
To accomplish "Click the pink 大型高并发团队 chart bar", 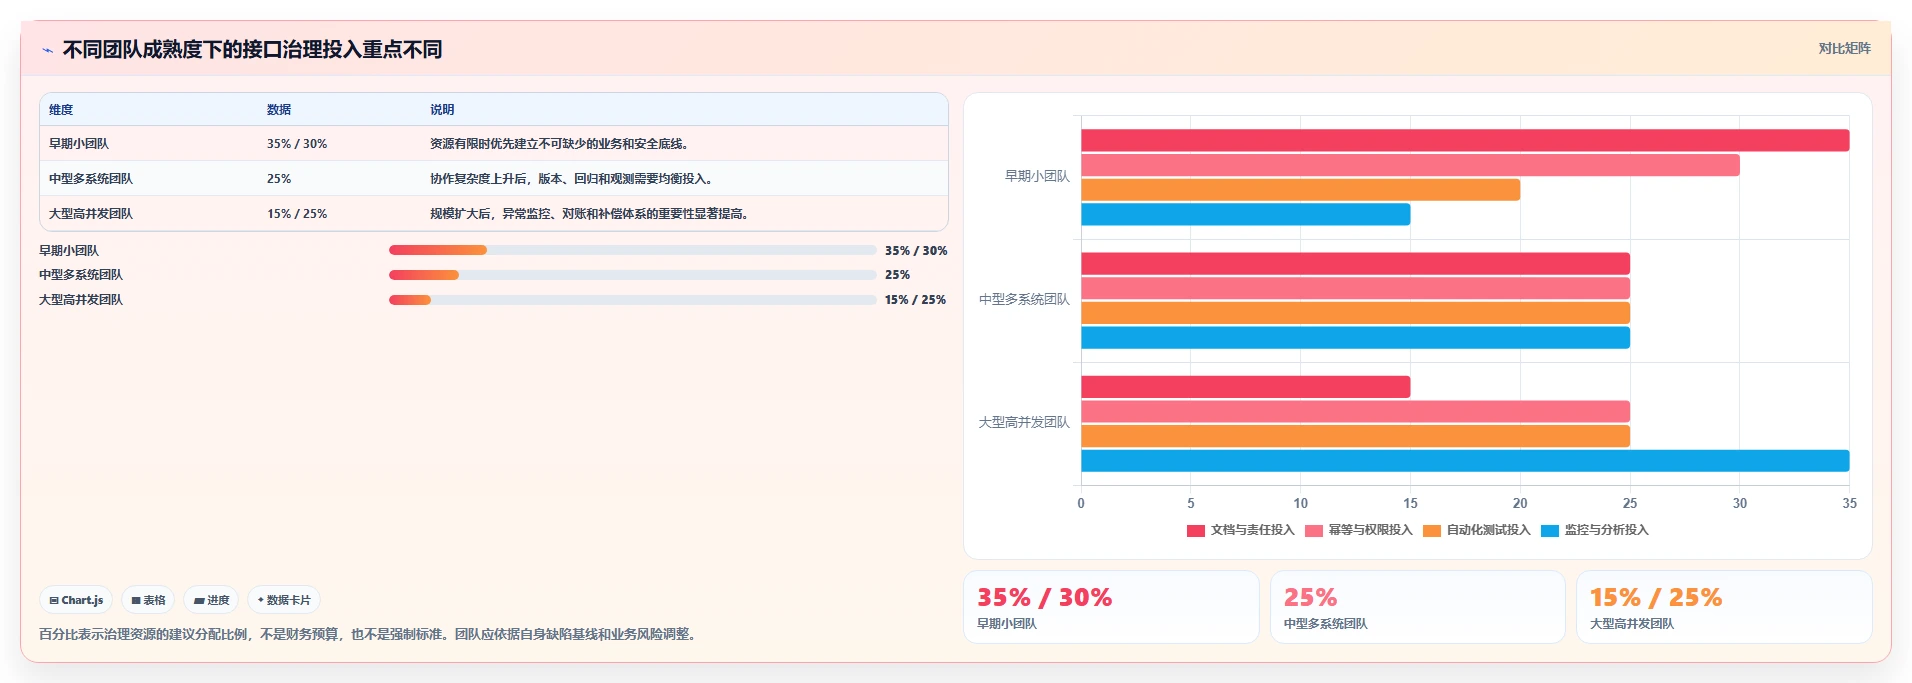I will [1355, 411].
